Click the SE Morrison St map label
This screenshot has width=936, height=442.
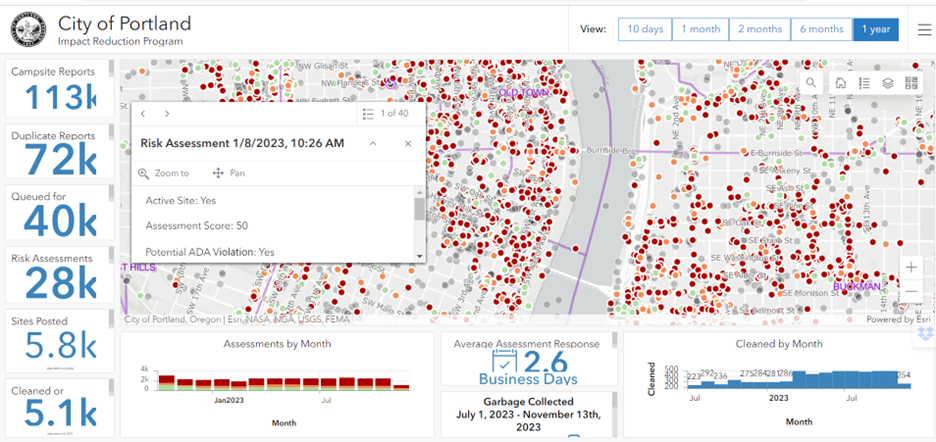[x=811, y=293]
